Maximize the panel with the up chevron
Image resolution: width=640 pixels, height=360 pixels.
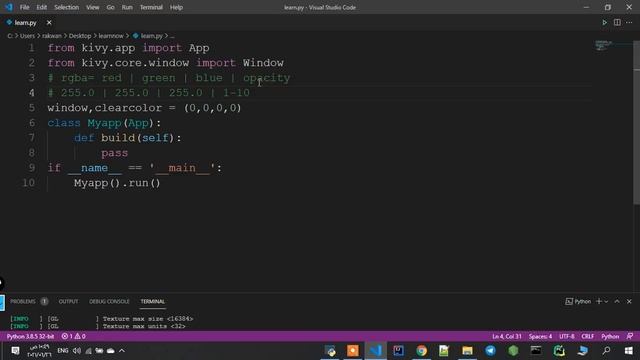(x=617, y=302)
